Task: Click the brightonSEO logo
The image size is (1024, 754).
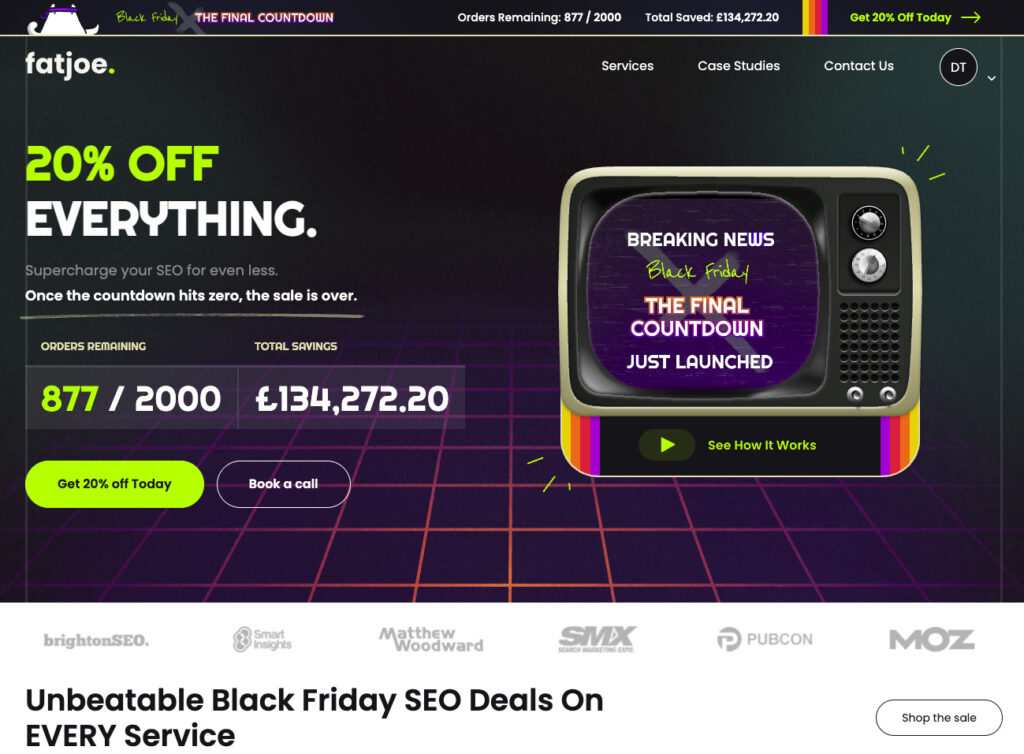Action: point(96,640)
